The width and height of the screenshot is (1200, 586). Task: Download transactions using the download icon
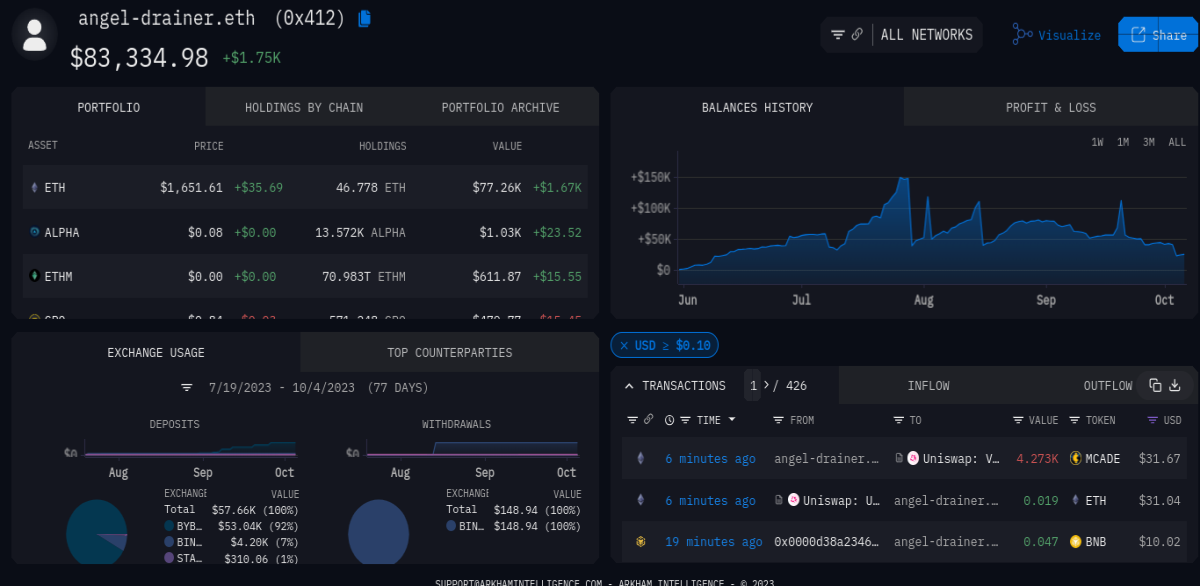tap(1175, 385)
